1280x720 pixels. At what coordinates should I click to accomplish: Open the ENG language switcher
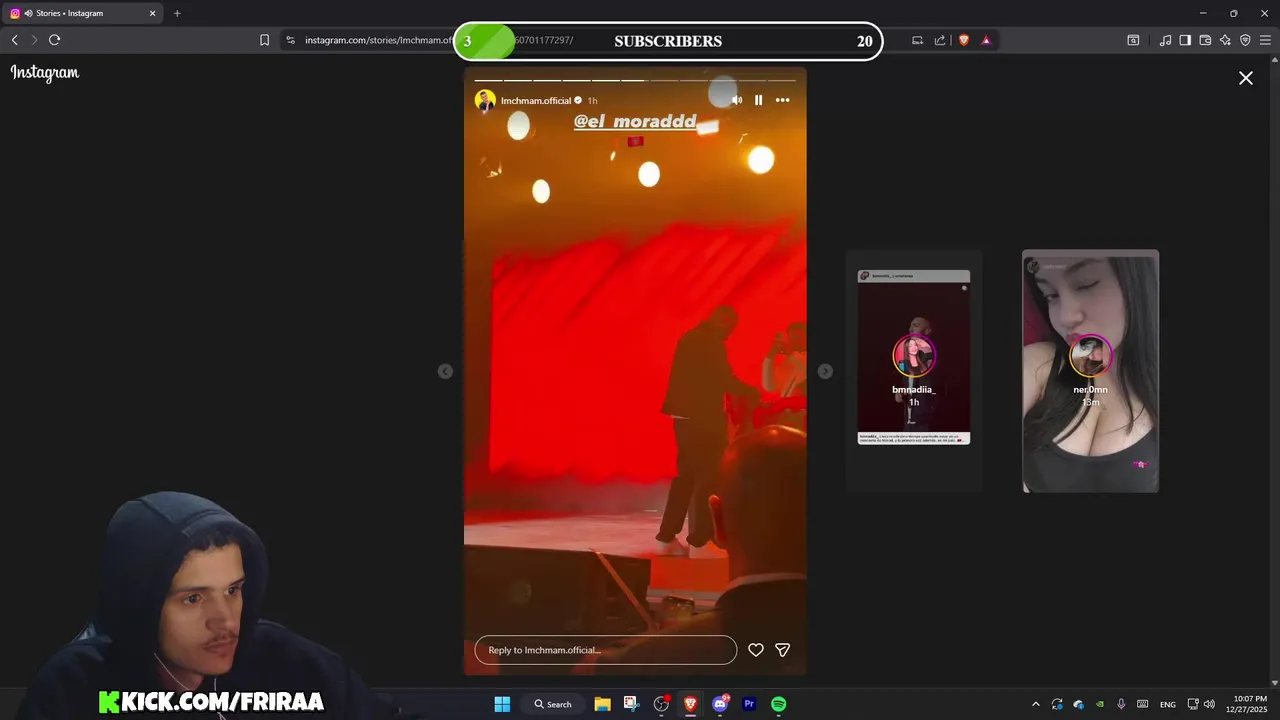1167,704
